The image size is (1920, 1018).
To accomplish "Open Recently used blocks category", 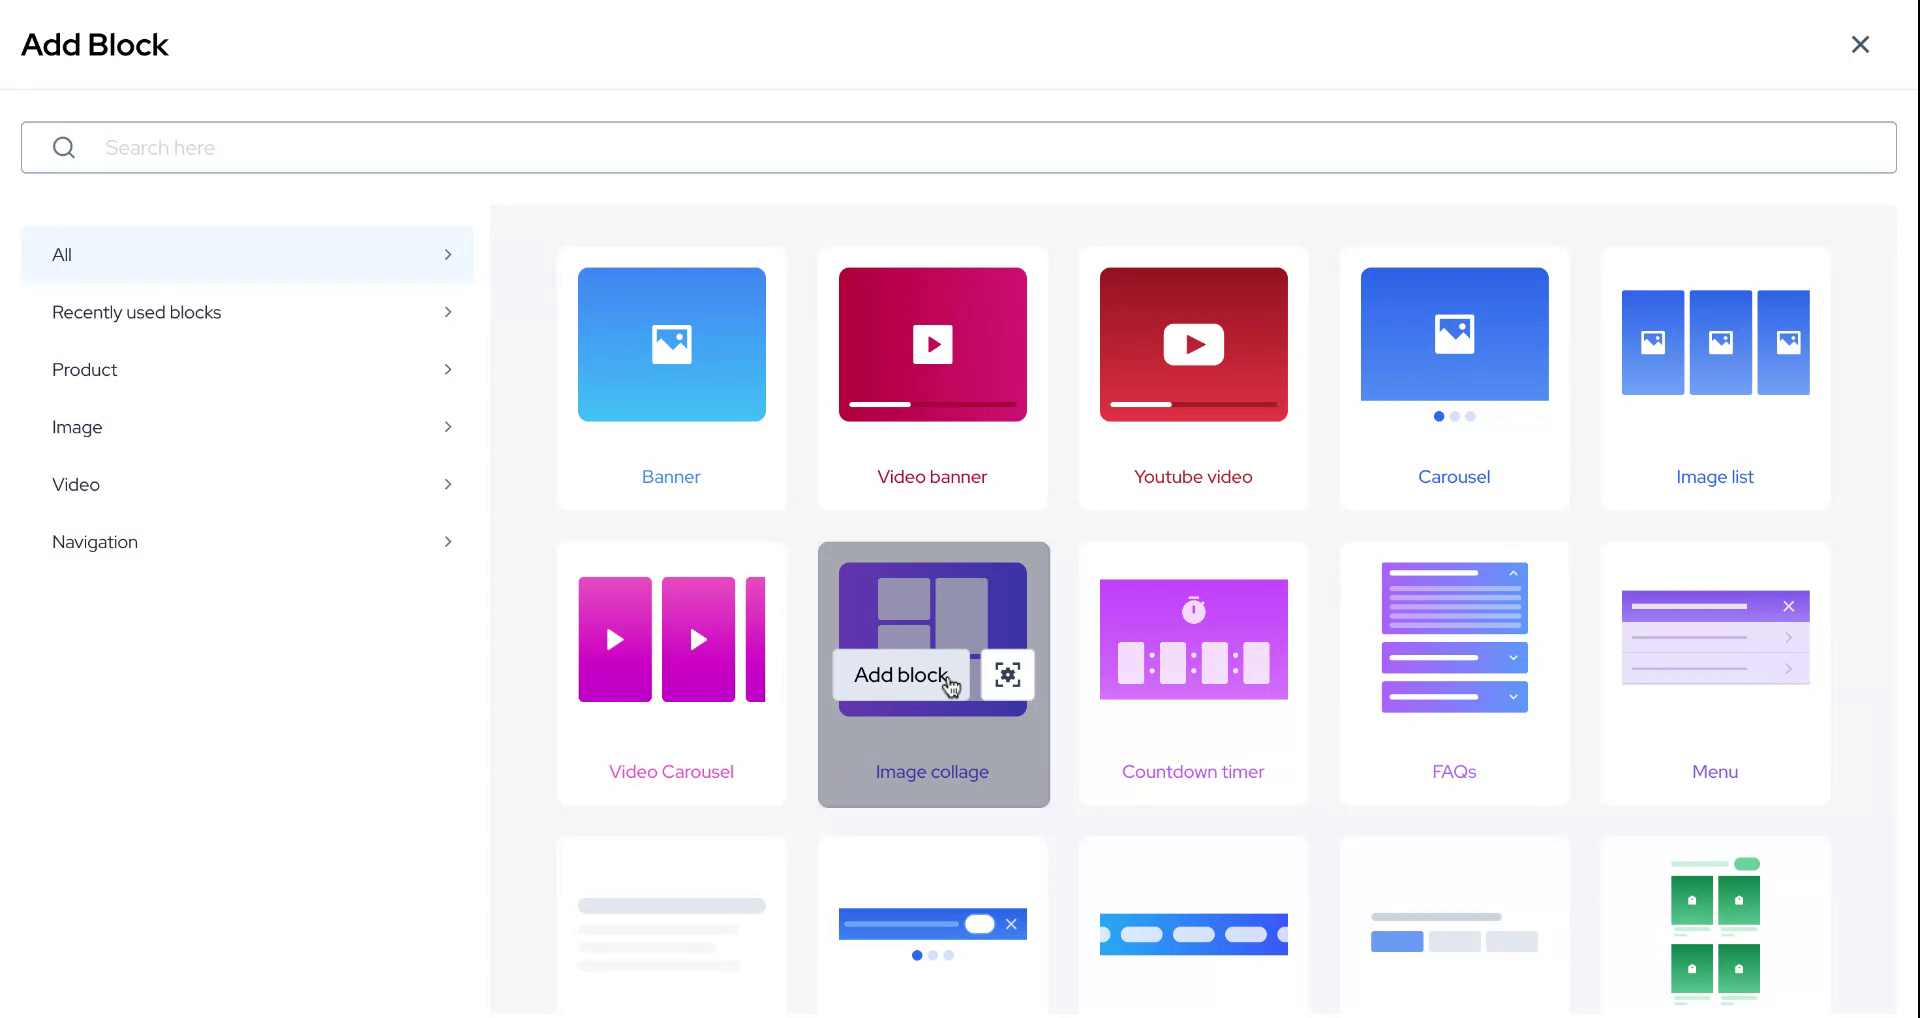I will pyautogui.click(x=247, y=312).
